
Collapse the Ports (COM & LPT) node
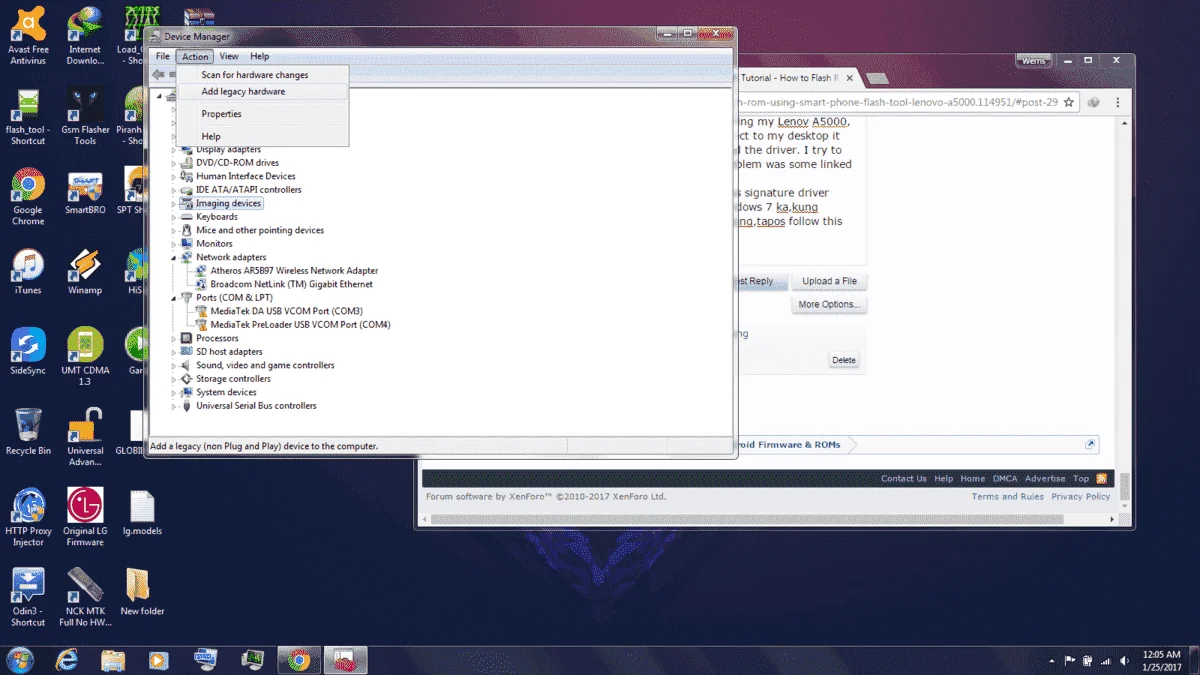pos(174,298)
